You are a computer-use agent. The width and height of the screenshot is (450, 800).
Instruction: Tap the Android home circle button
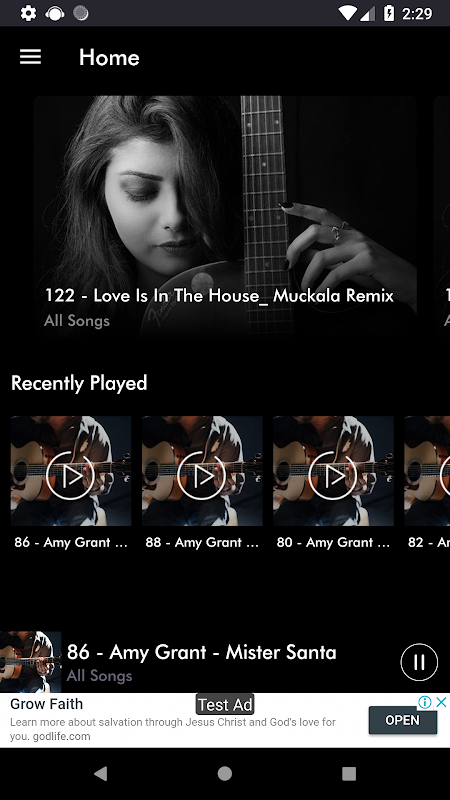[224, 773]
